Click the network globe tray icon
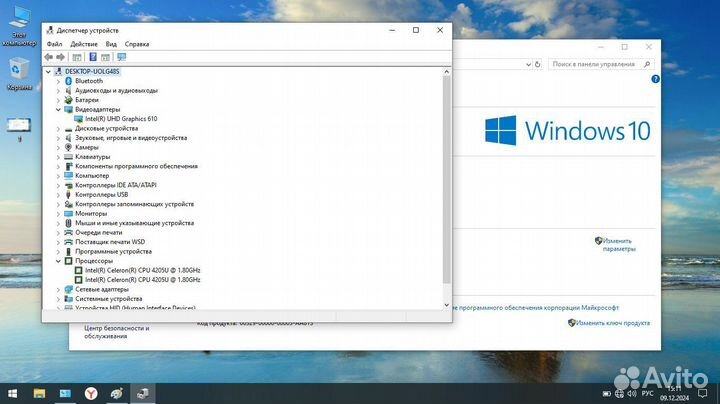This screenshot has width=720, height=404. 619,393
